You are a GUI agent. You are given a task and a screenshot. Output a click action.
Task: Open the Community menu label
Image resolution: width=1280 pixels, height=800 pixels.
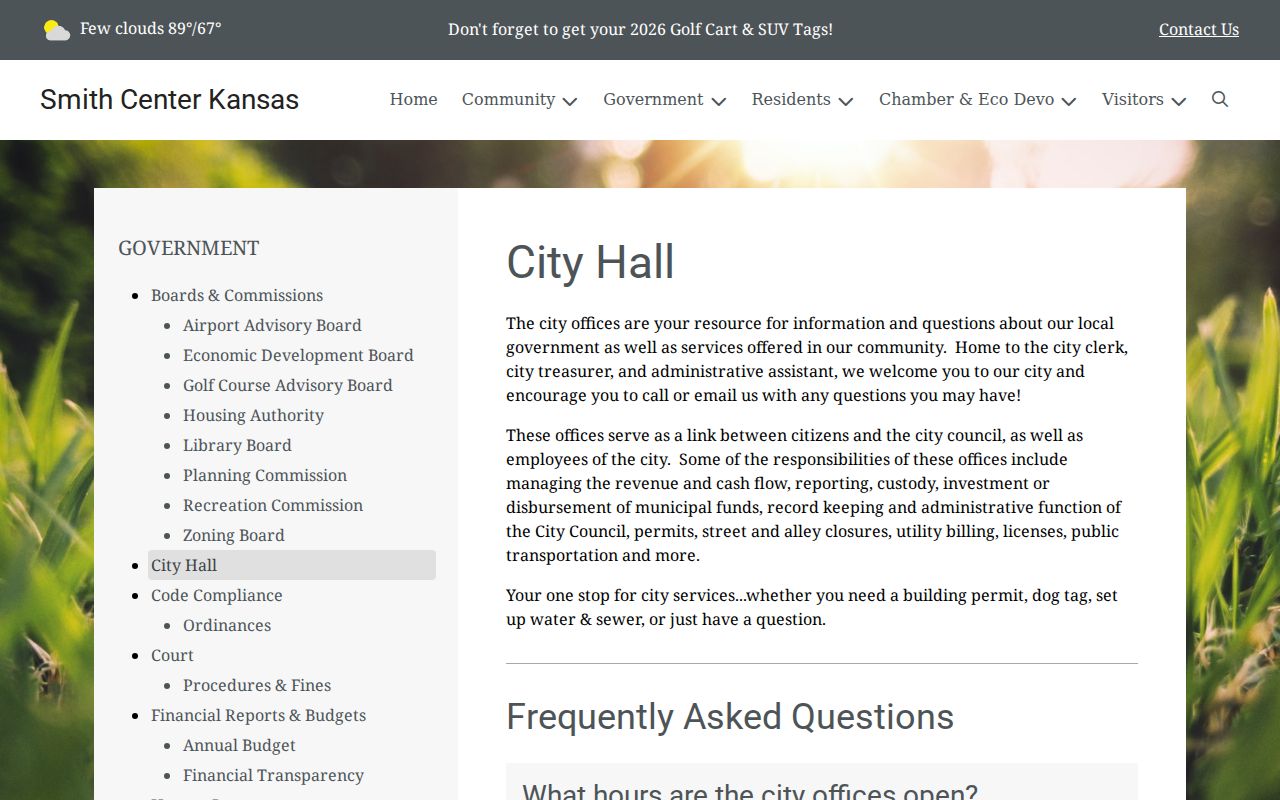point(508,99)
